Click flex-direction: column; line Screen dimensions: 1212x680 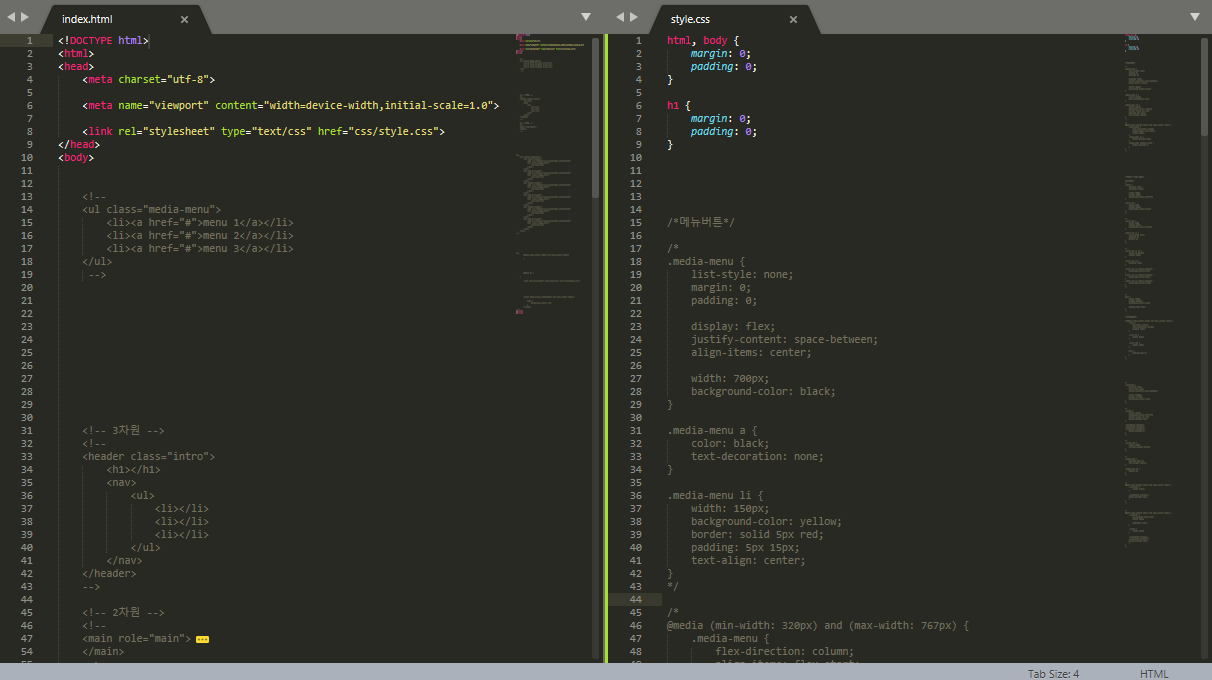click(x=785, y=652)
